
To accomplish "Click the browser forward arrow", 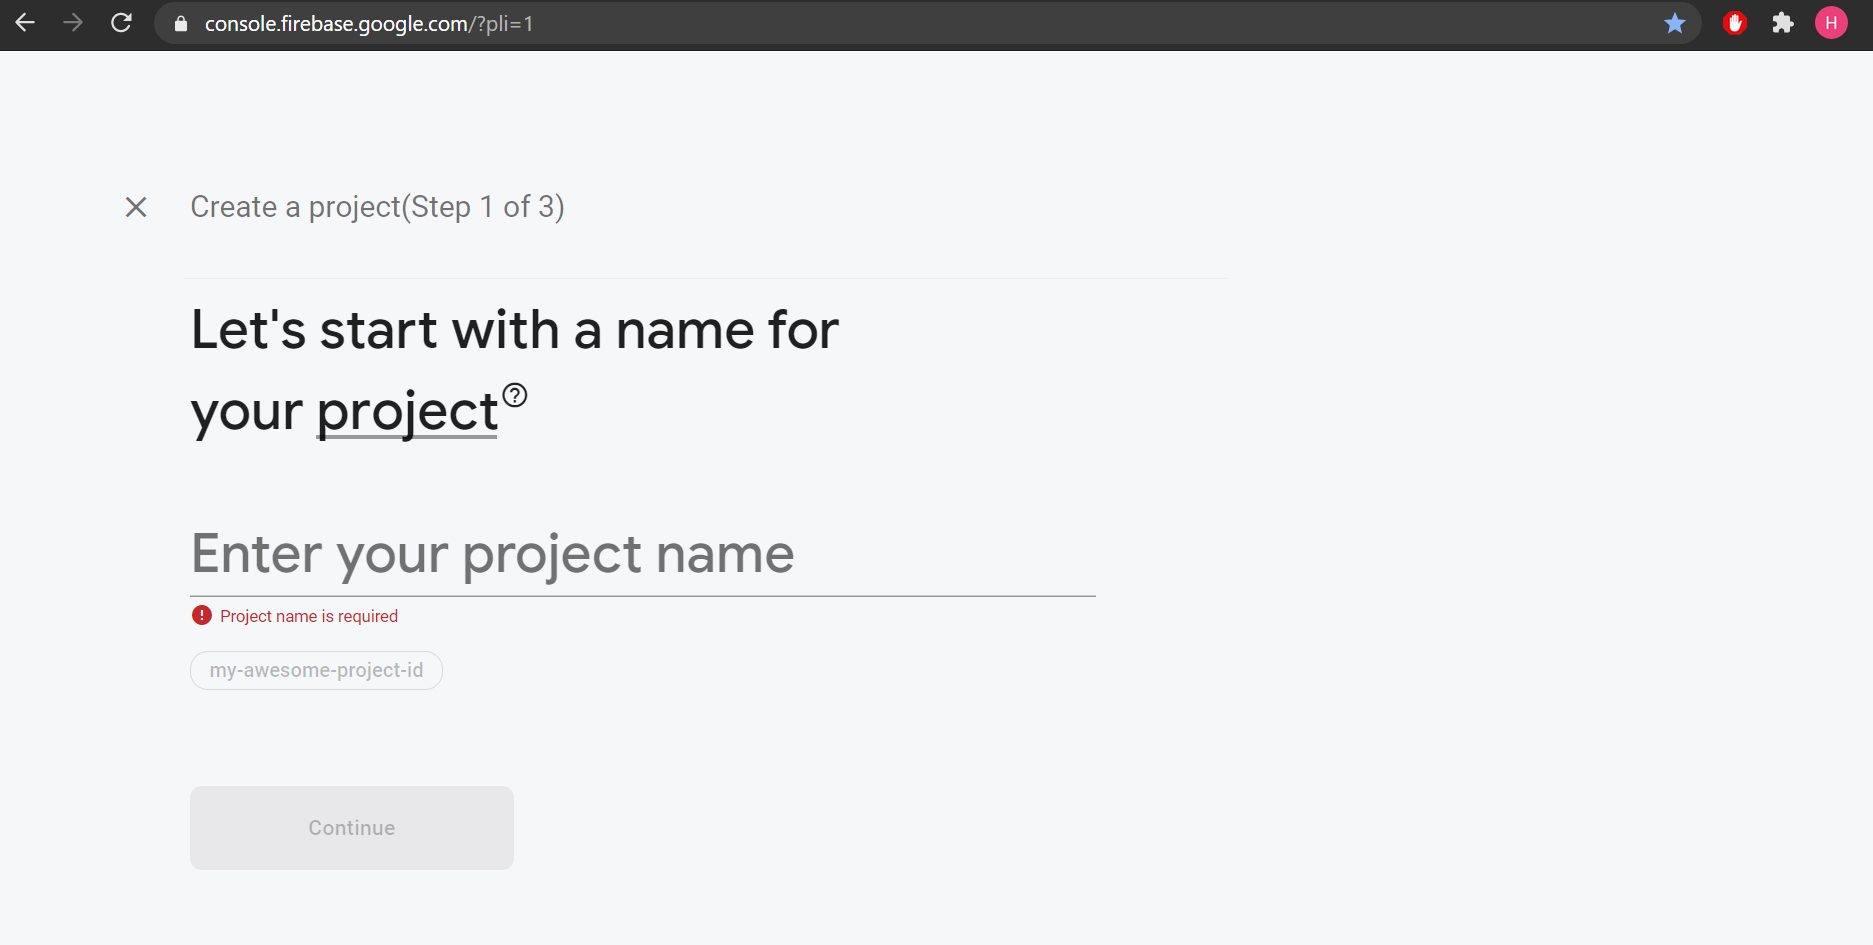I will tap(73, 22).
